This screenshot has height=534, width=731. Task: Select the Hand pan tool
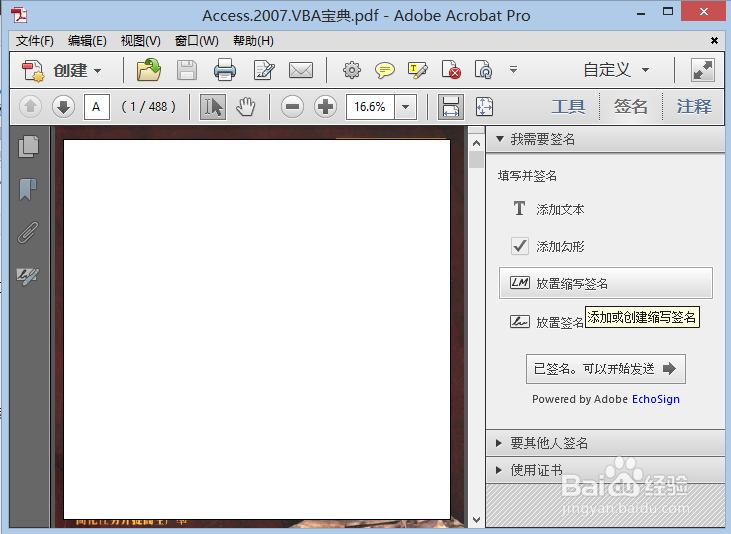(x=246, y=107)
